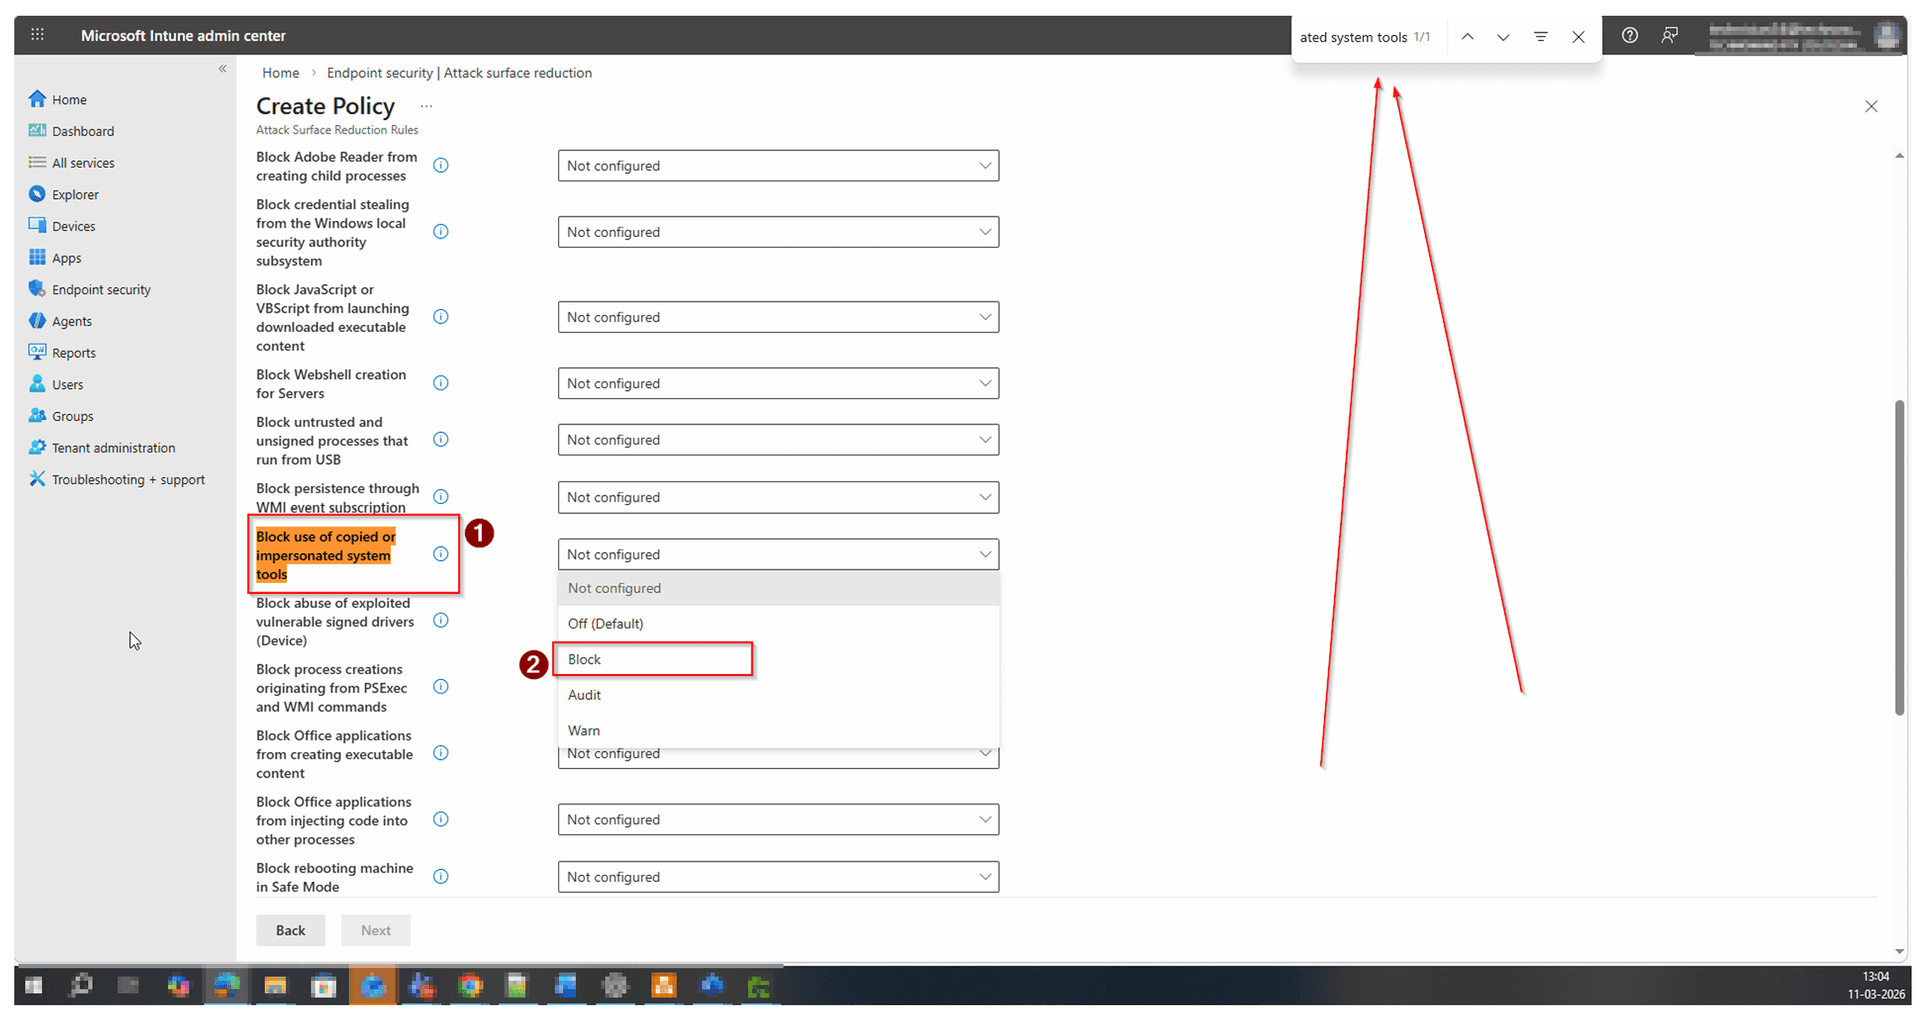This screenshot has width=1920, height=1015.
Task: Click the page vertical scrollbar thumb
Action: point(1899,557)
